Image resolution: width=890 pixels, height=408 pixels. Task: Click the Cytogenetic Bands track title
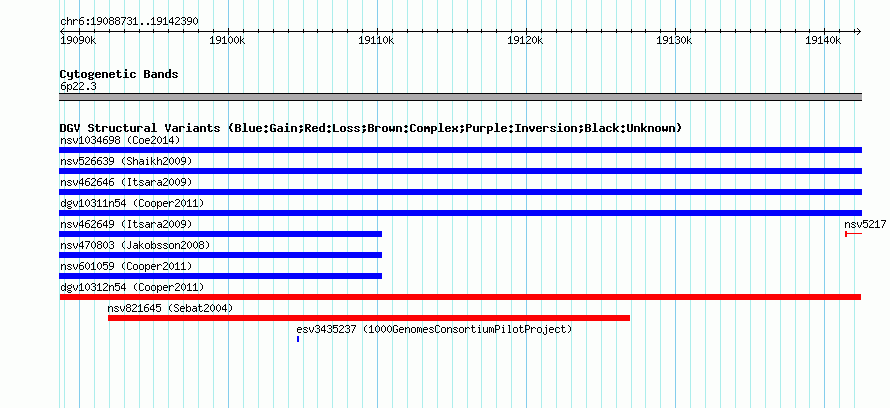pyautogui.click(x=119, y=74)
